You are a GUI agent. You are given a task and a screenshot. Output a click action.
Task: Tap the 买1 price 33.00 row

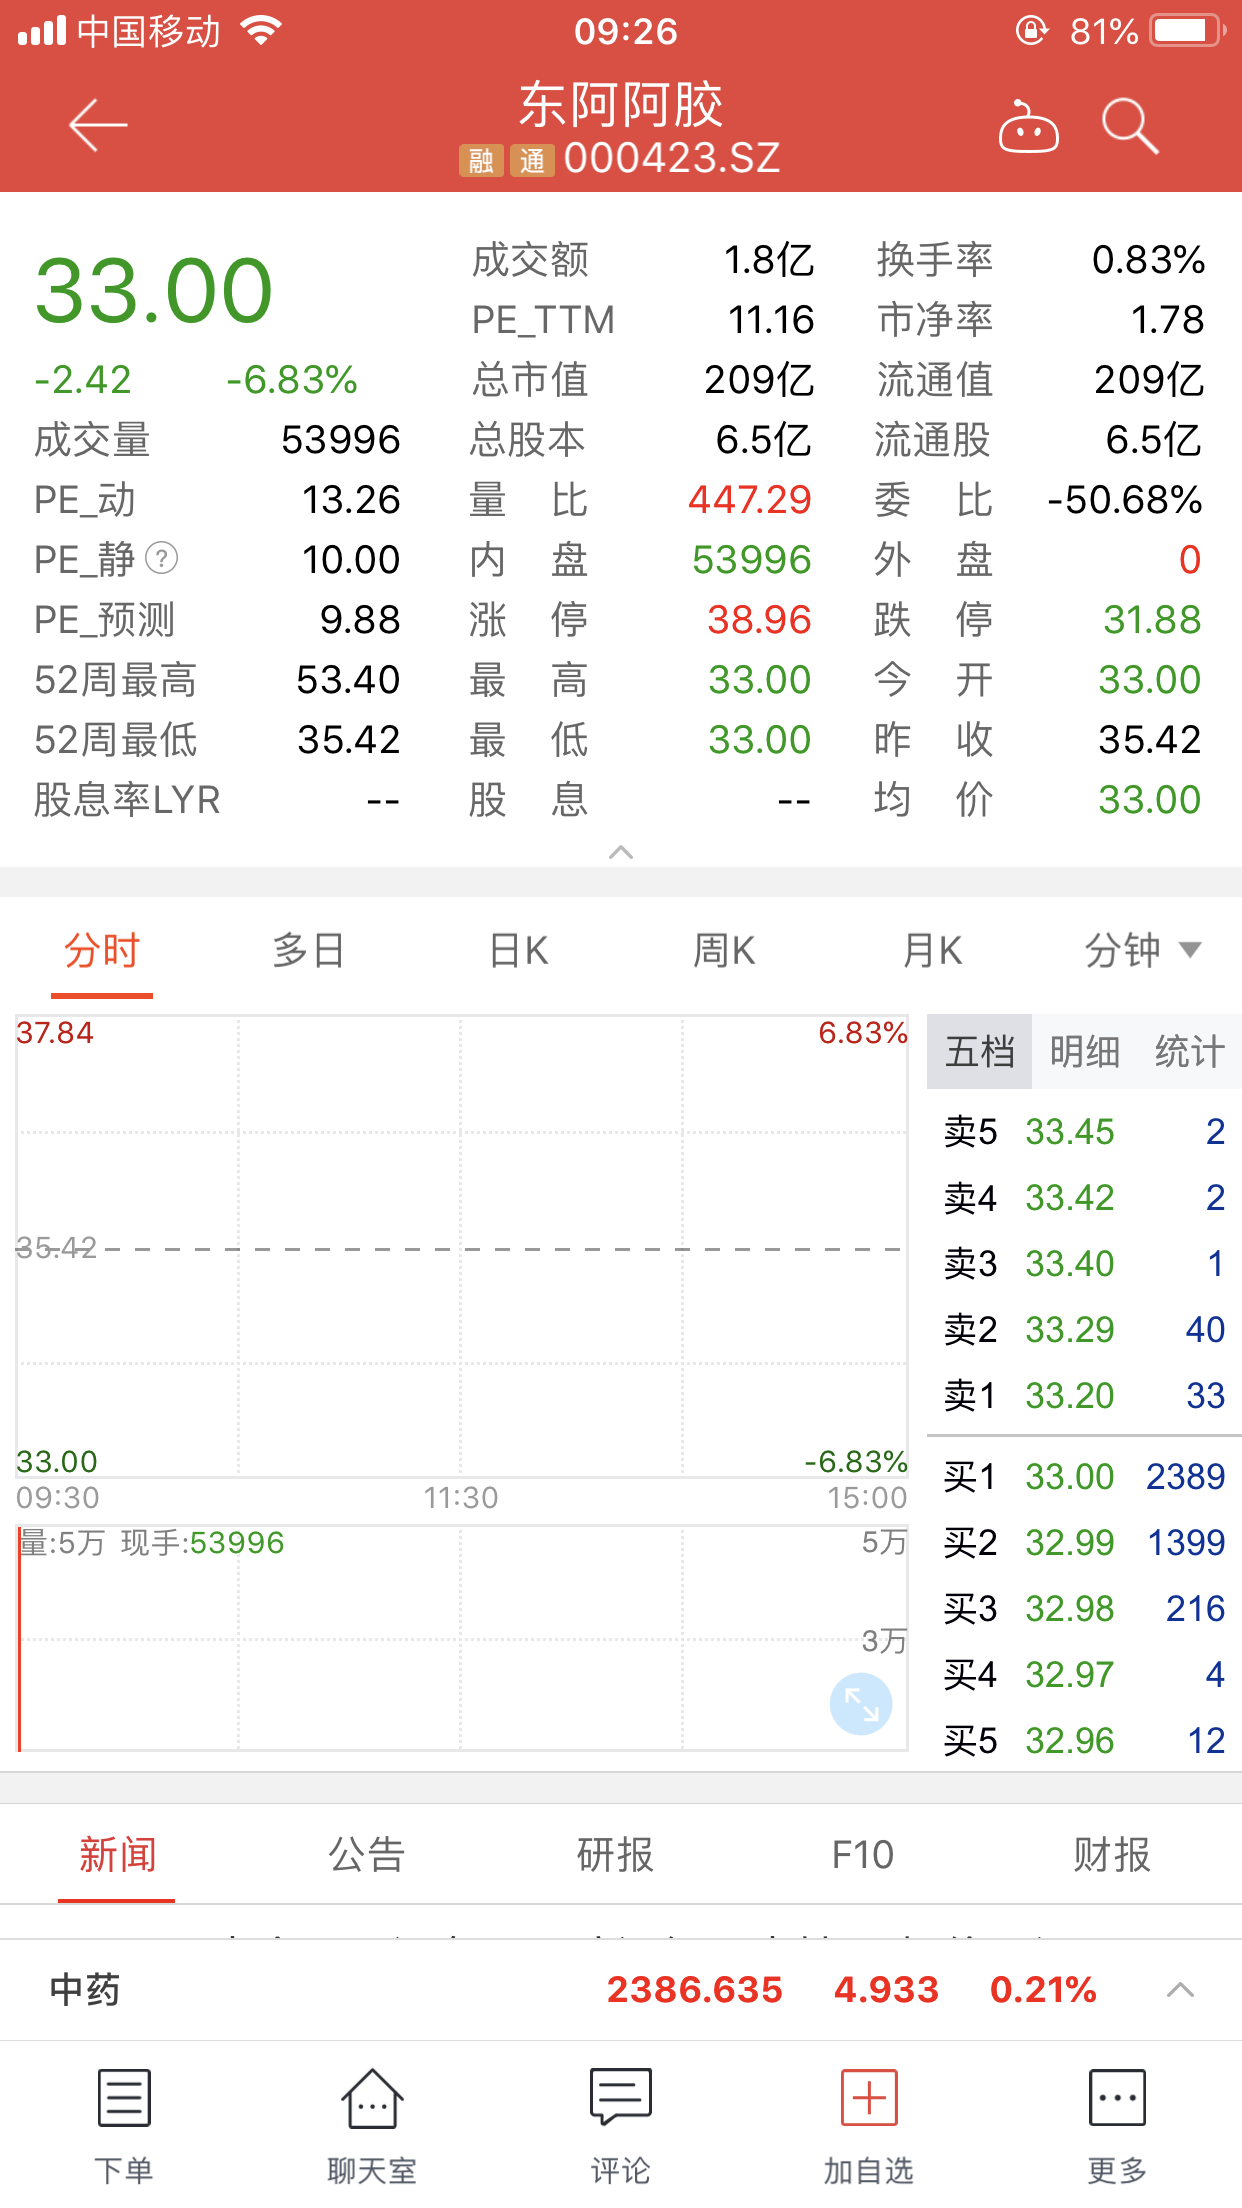coord(1085,1477)
